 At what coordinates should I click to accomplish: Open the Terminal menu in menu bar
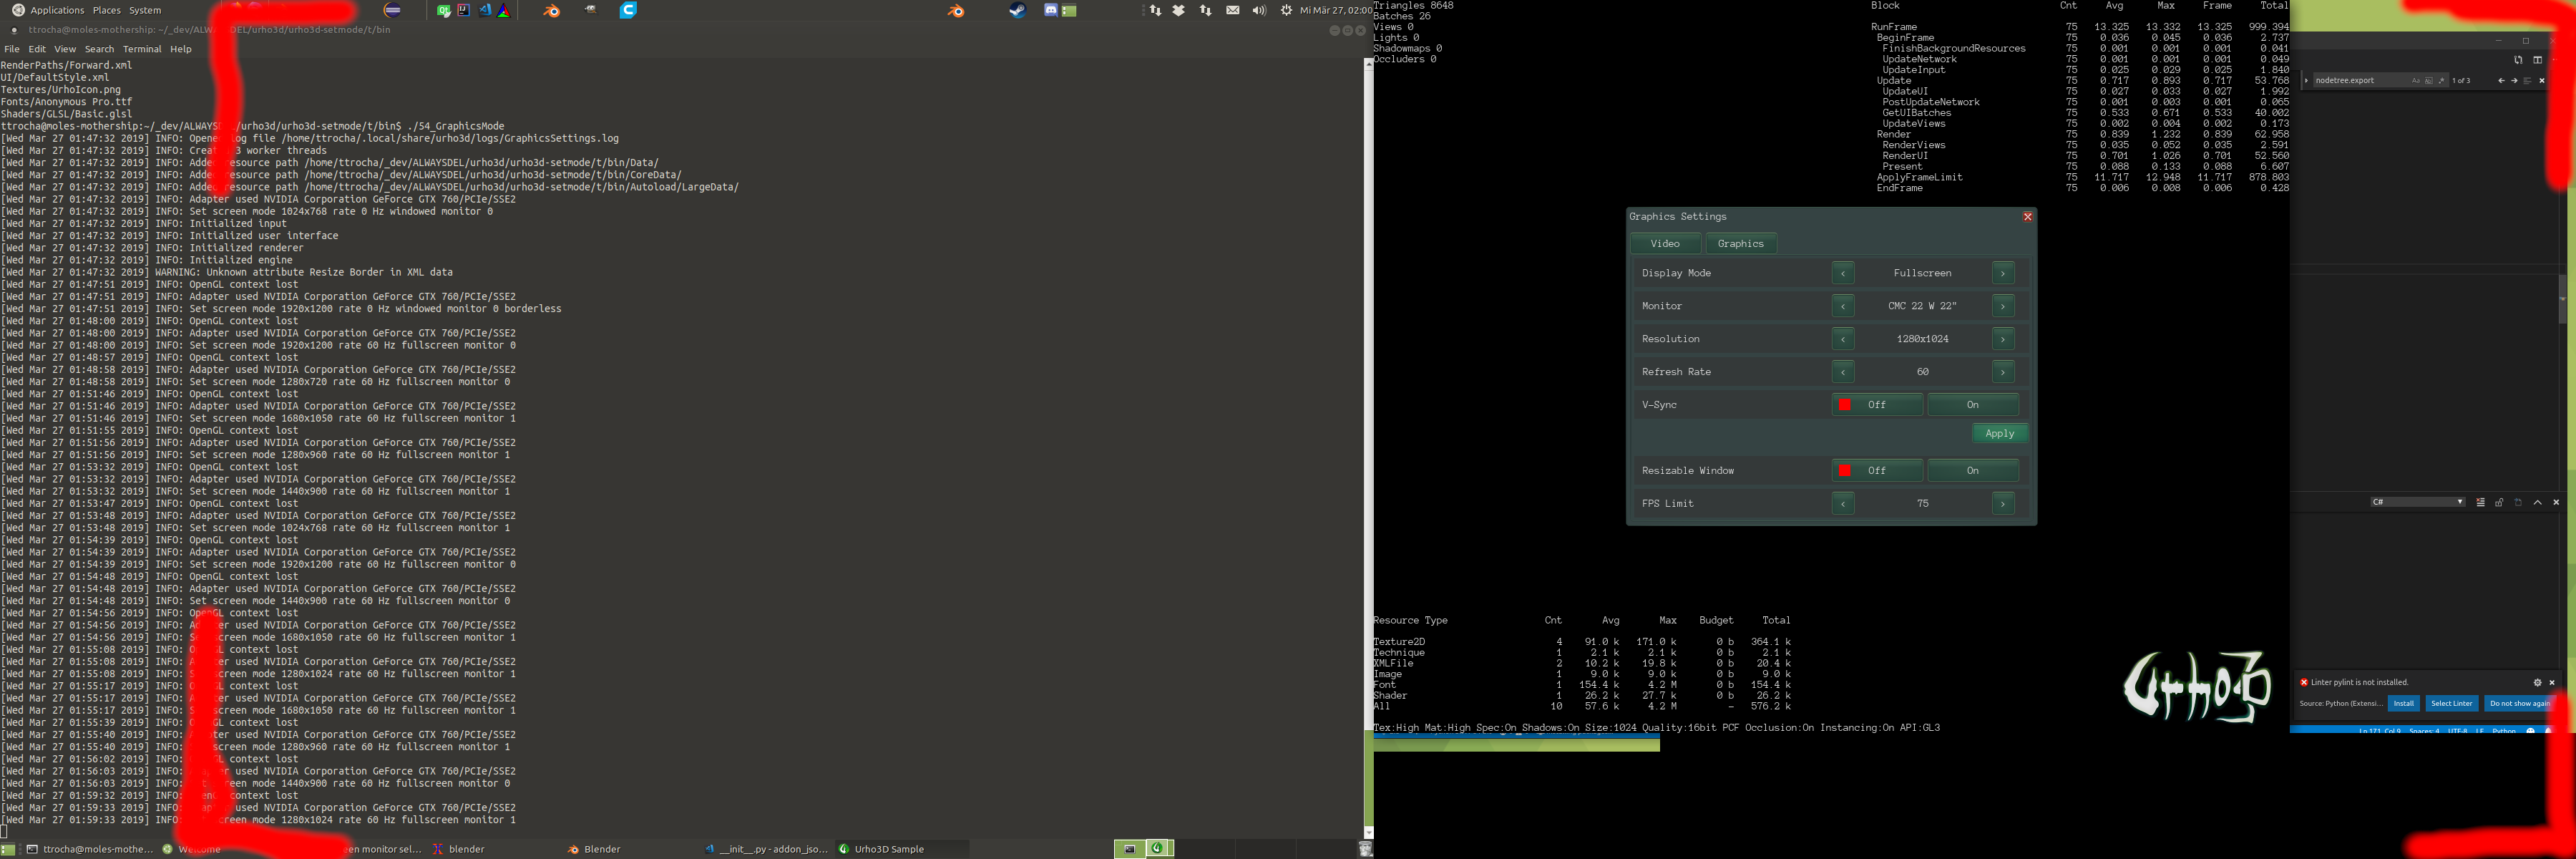tap(142, 49)
